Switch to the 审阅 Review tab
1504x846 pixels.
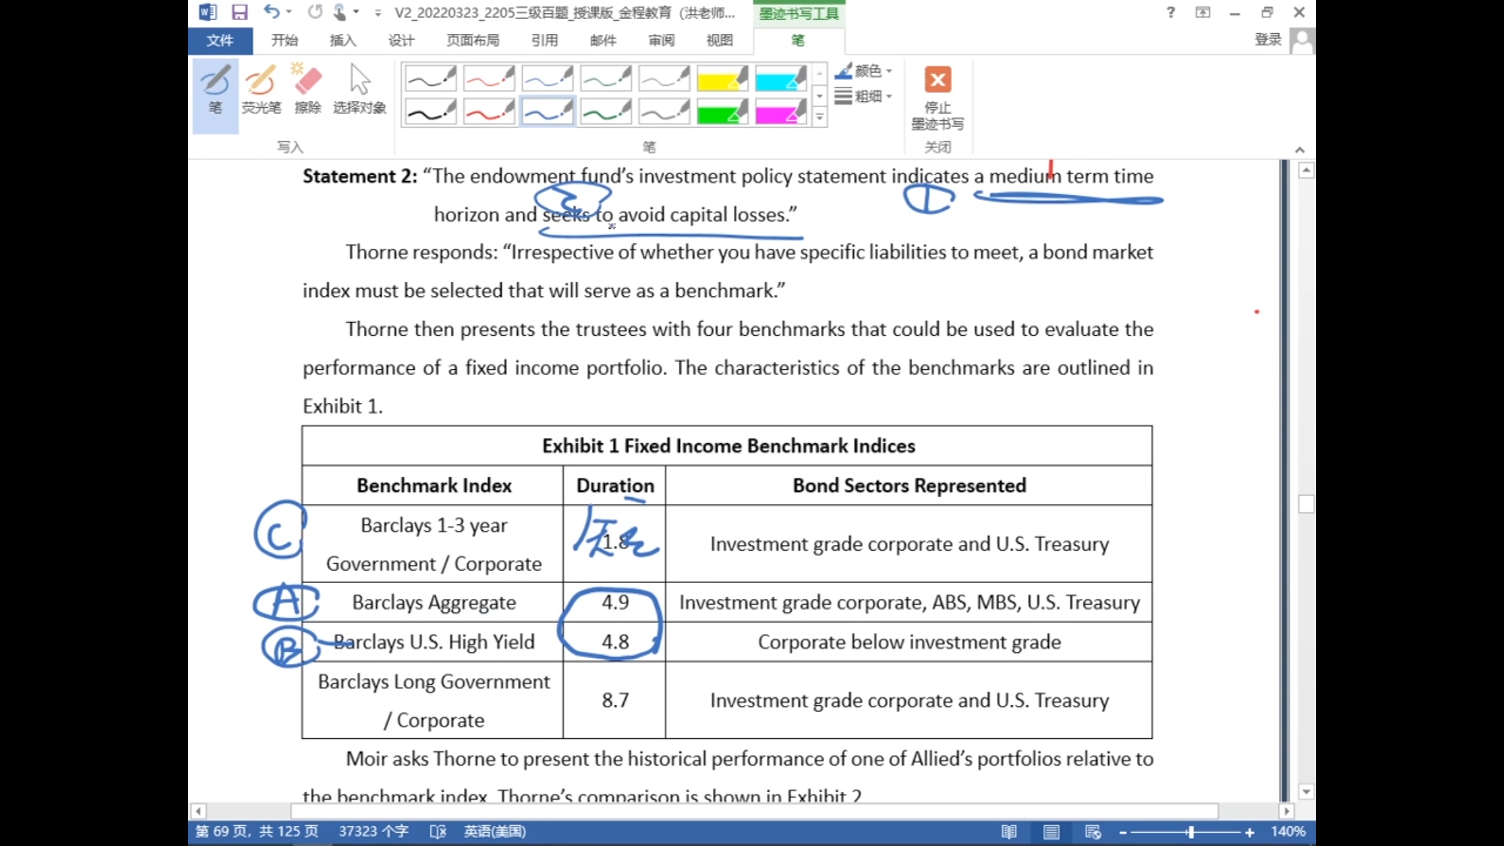click(x=661, y=41)
